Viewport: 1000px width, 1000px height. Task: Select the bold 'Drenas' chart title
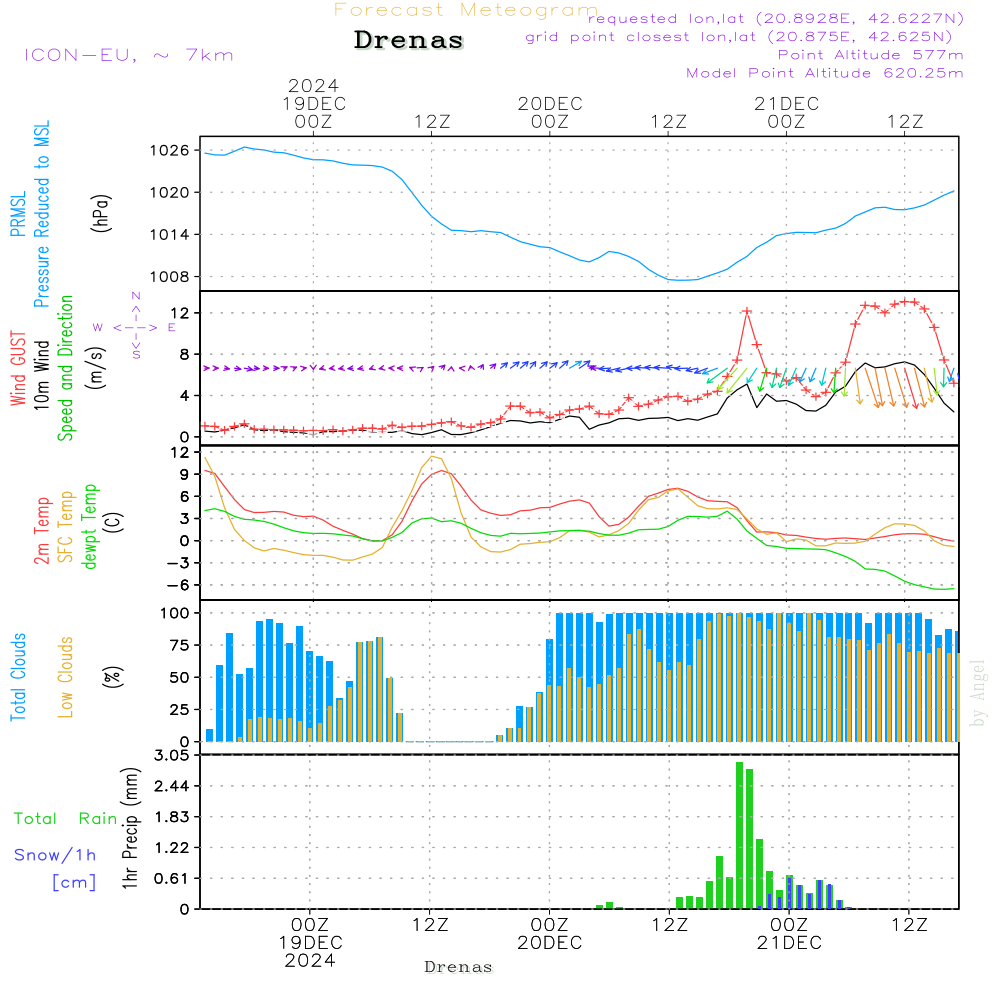tap(409, 40)
